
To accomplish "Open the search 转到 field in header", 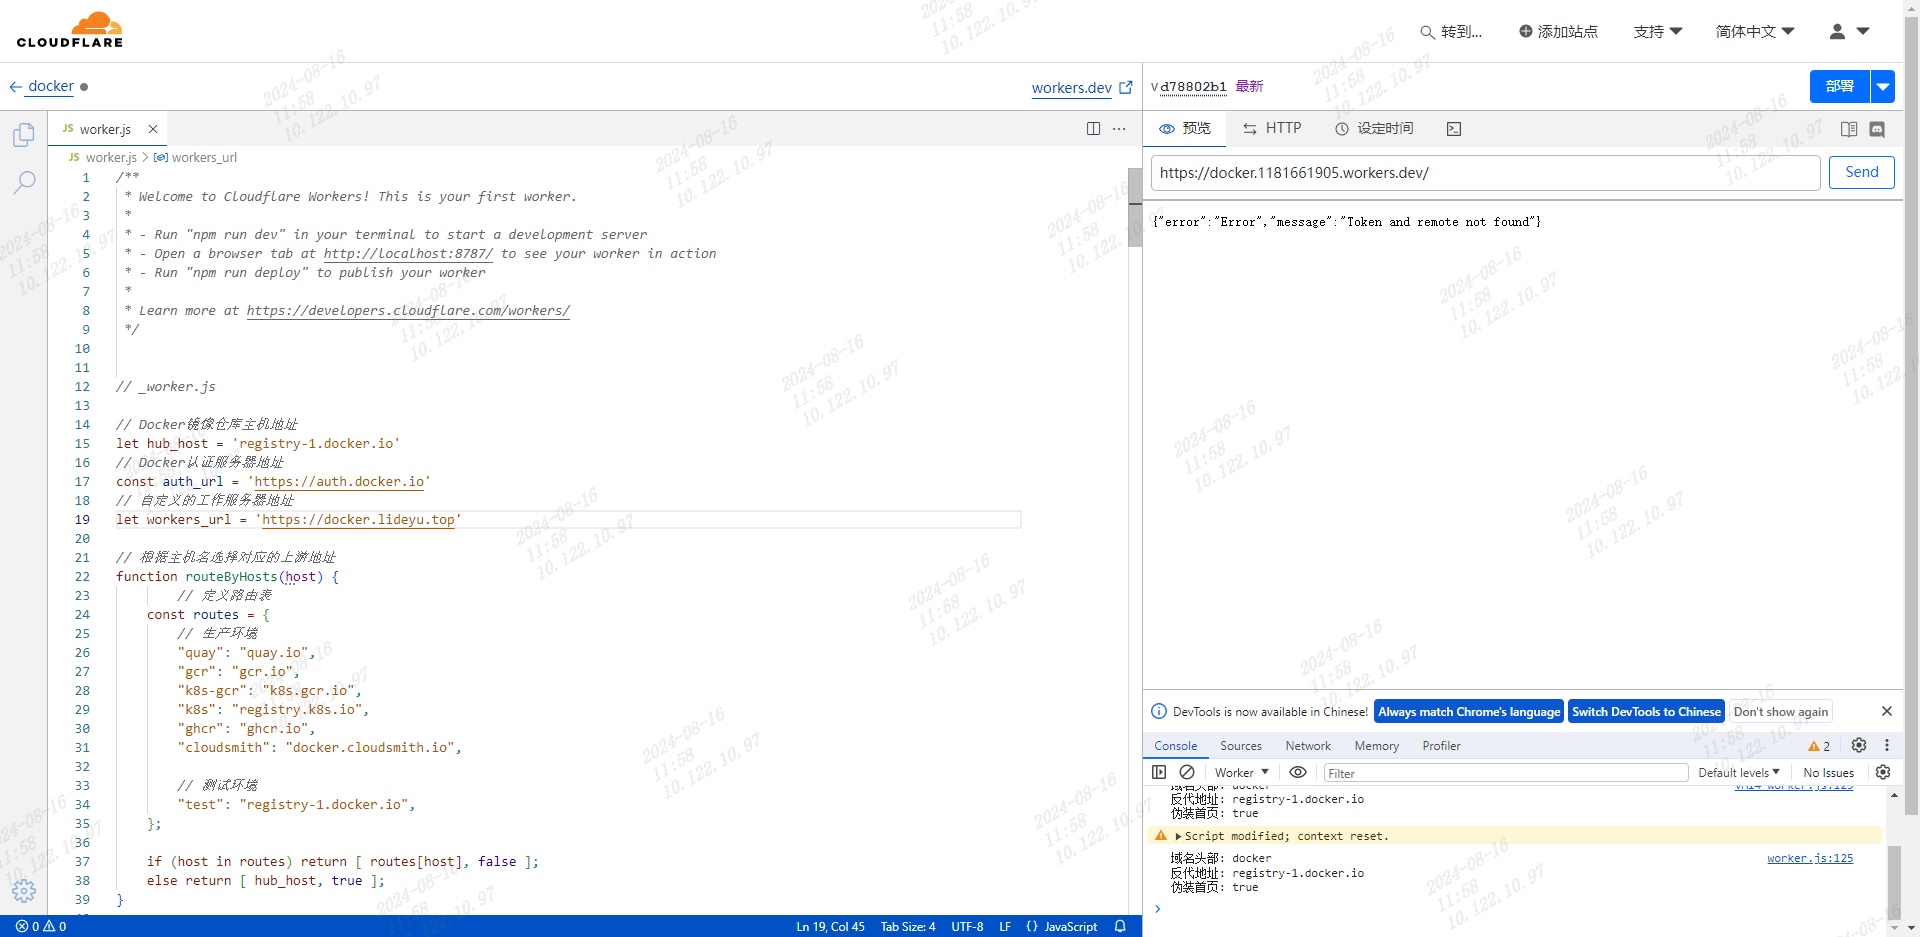I will point(1451,31).
